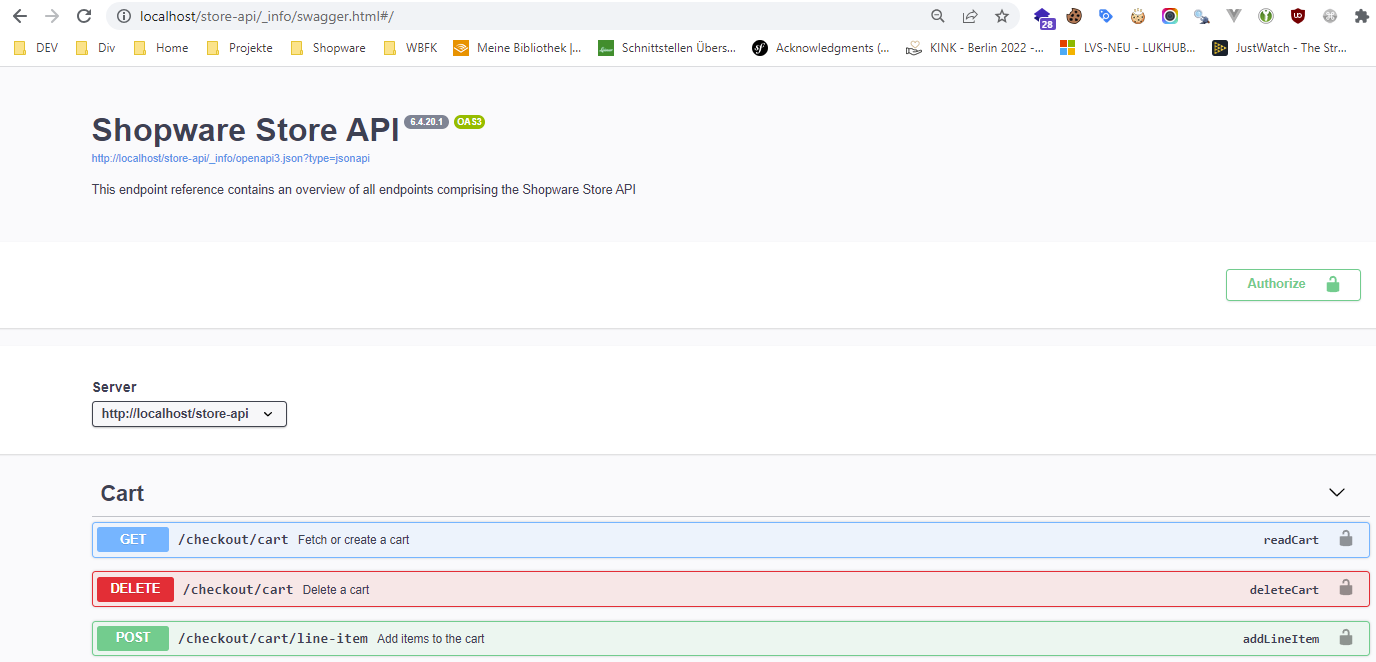
Task: Open the Vue devtools extension icon
Action: click(x=1234, y=16)
